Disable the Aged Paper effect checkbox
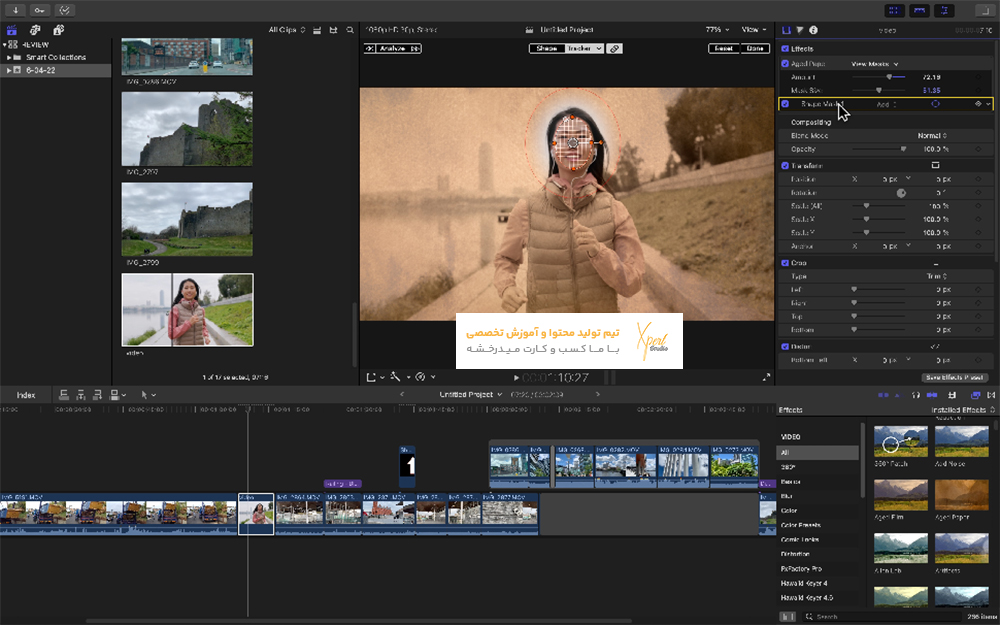The height and width of the screenshot is (625, 1000). (x=785, y=64)
